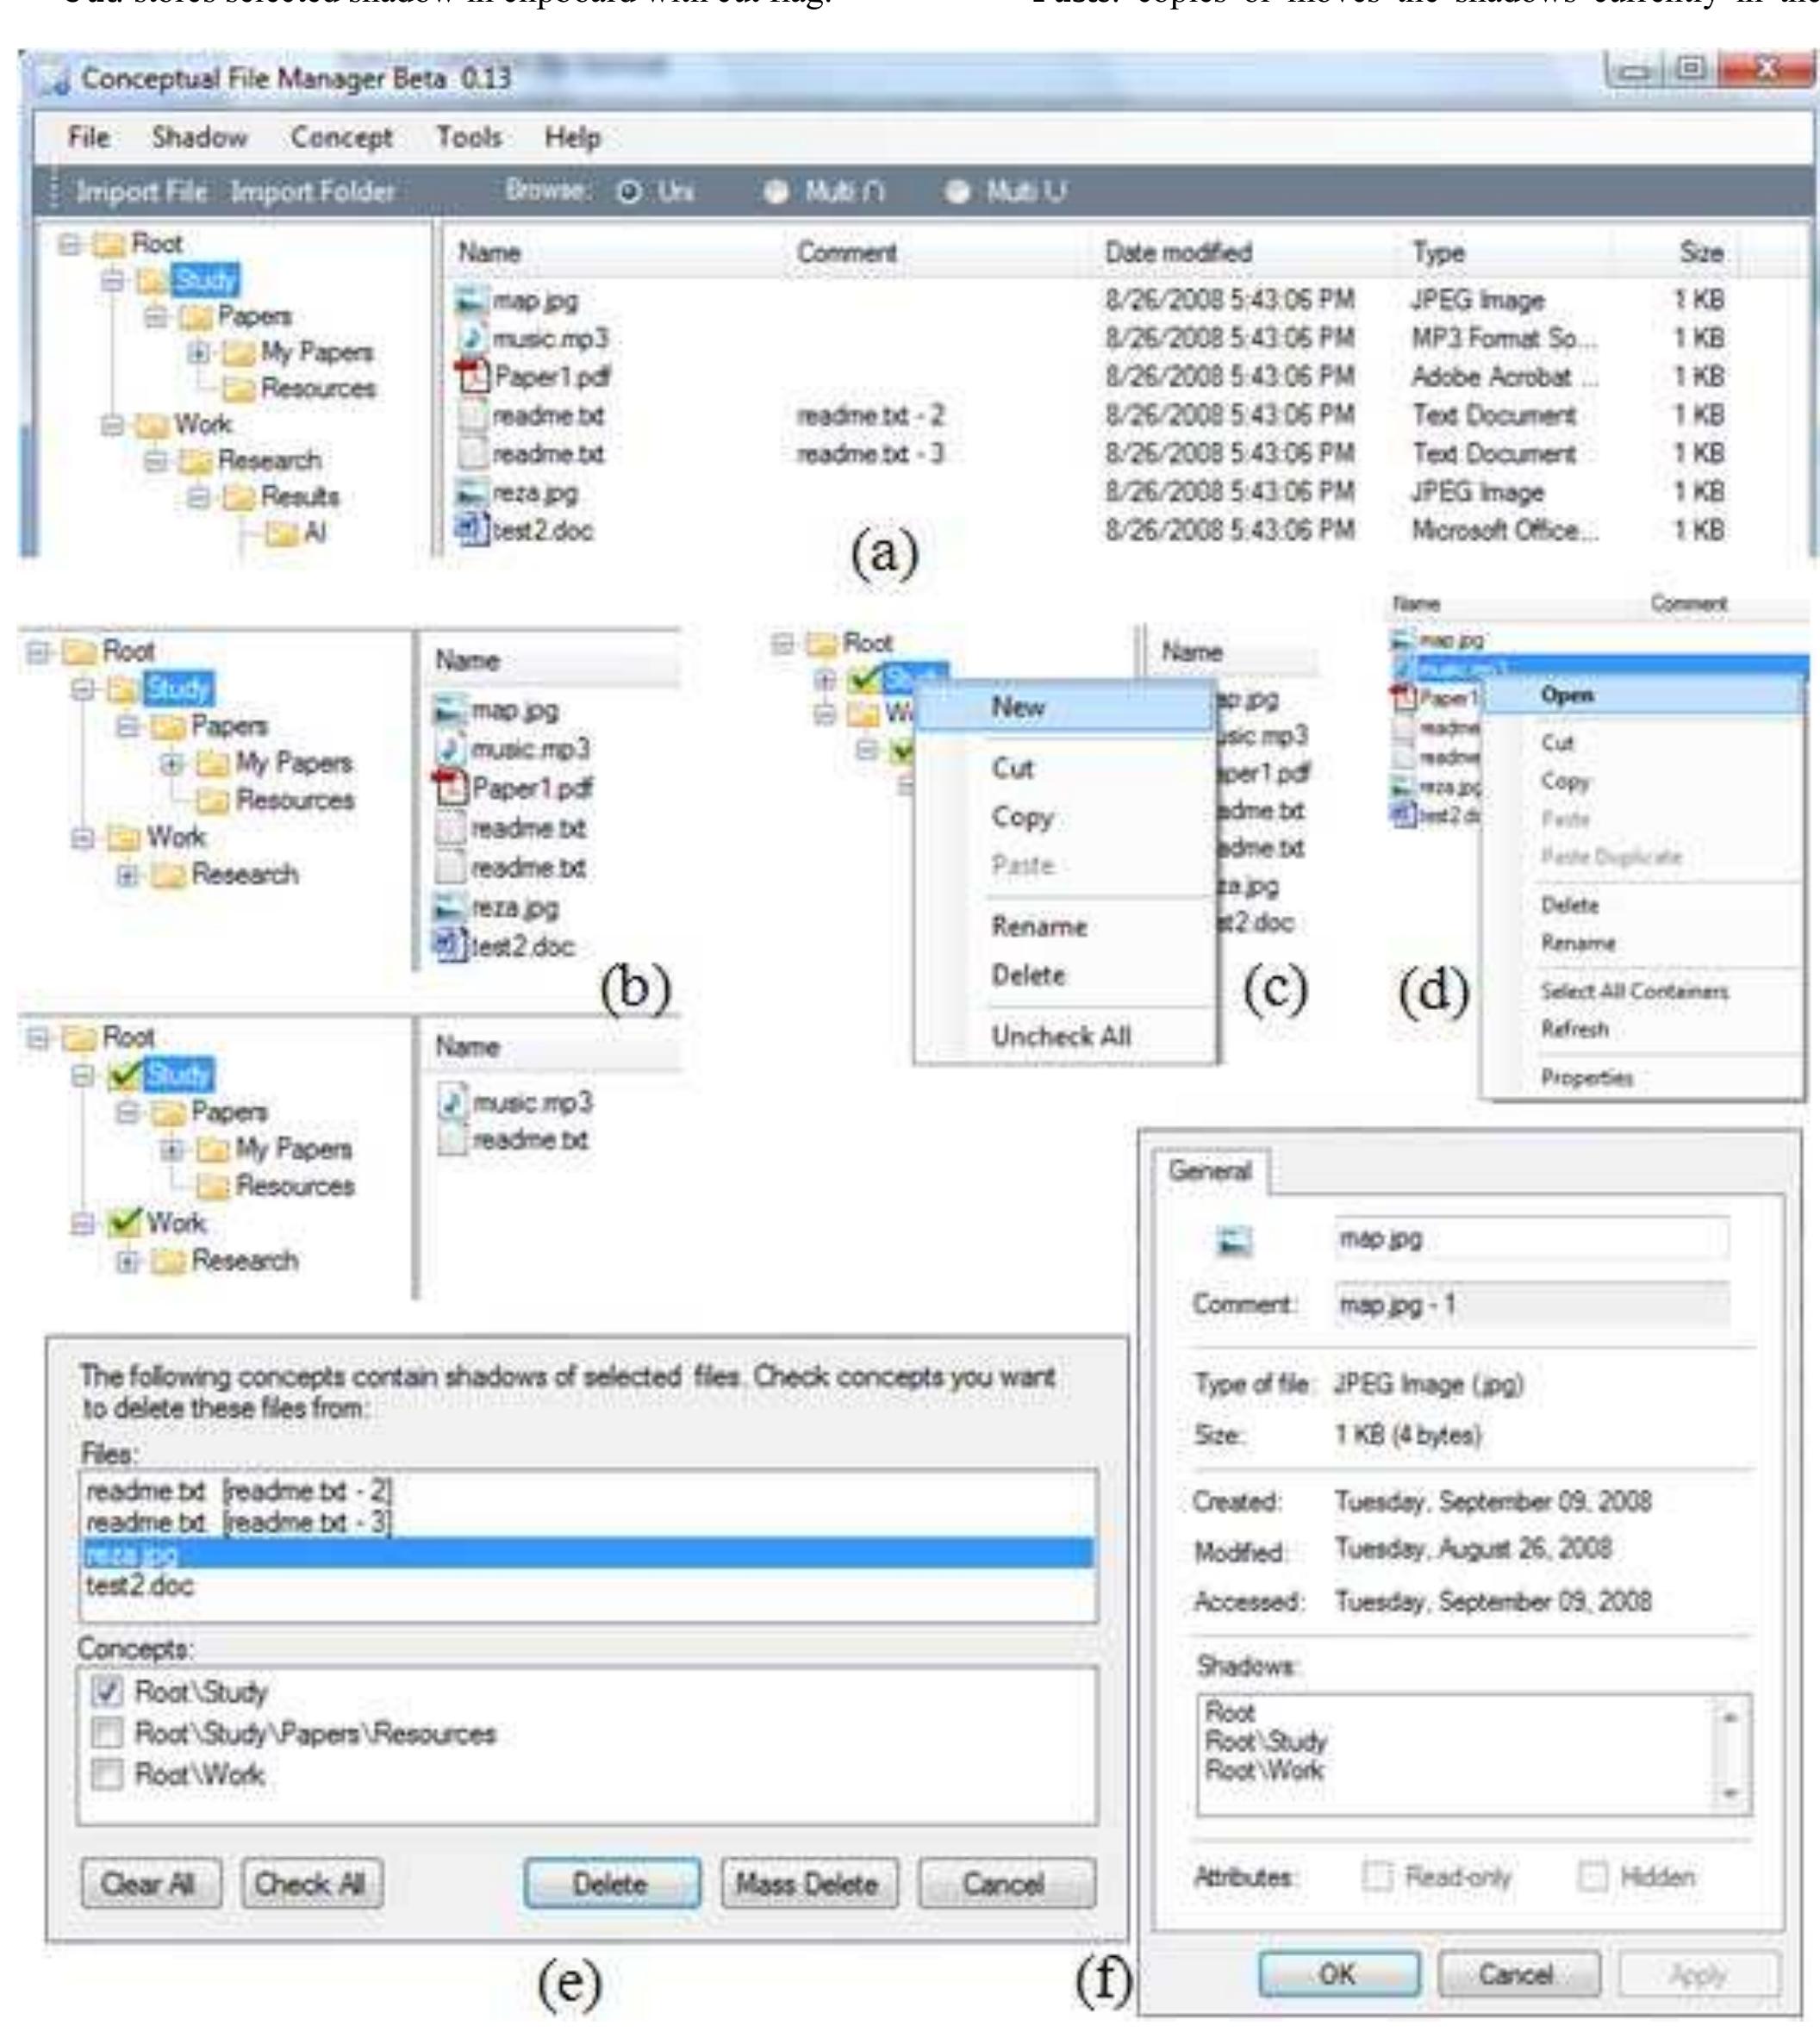Click the red Paper1.pdf icon in panel (a) list
This screenshot has height=2038, width=1820.
pyautogui.click(x=473, y=376)
